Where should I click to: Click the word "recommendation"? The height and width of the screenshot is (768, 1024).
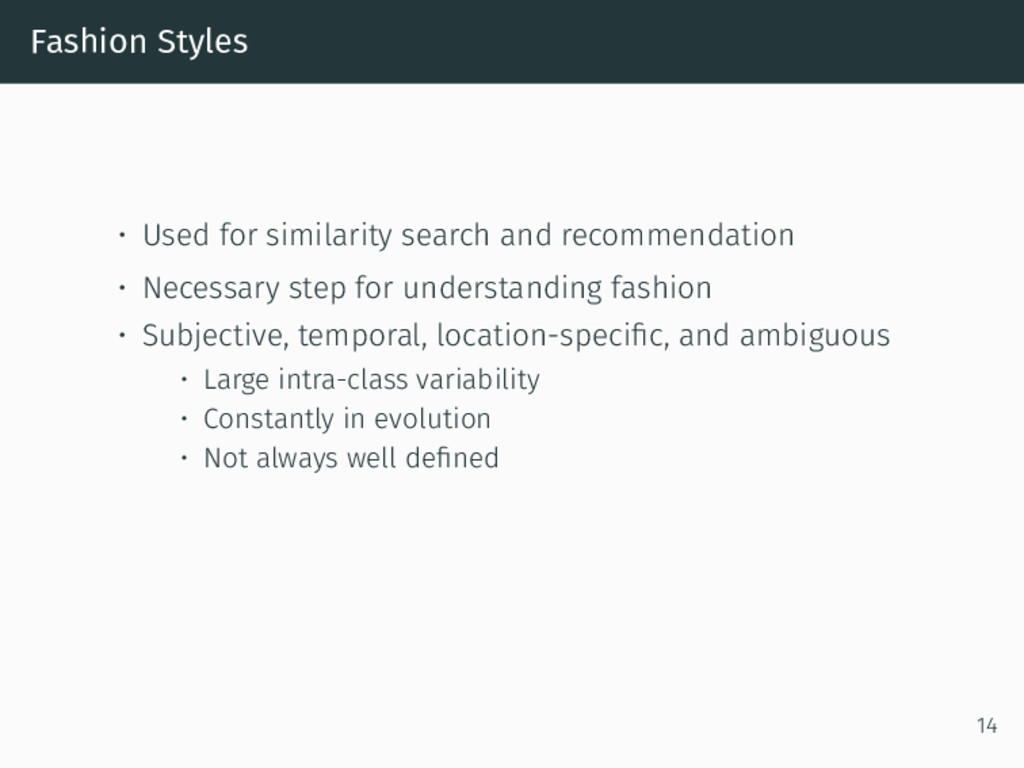tap(677, 235)
